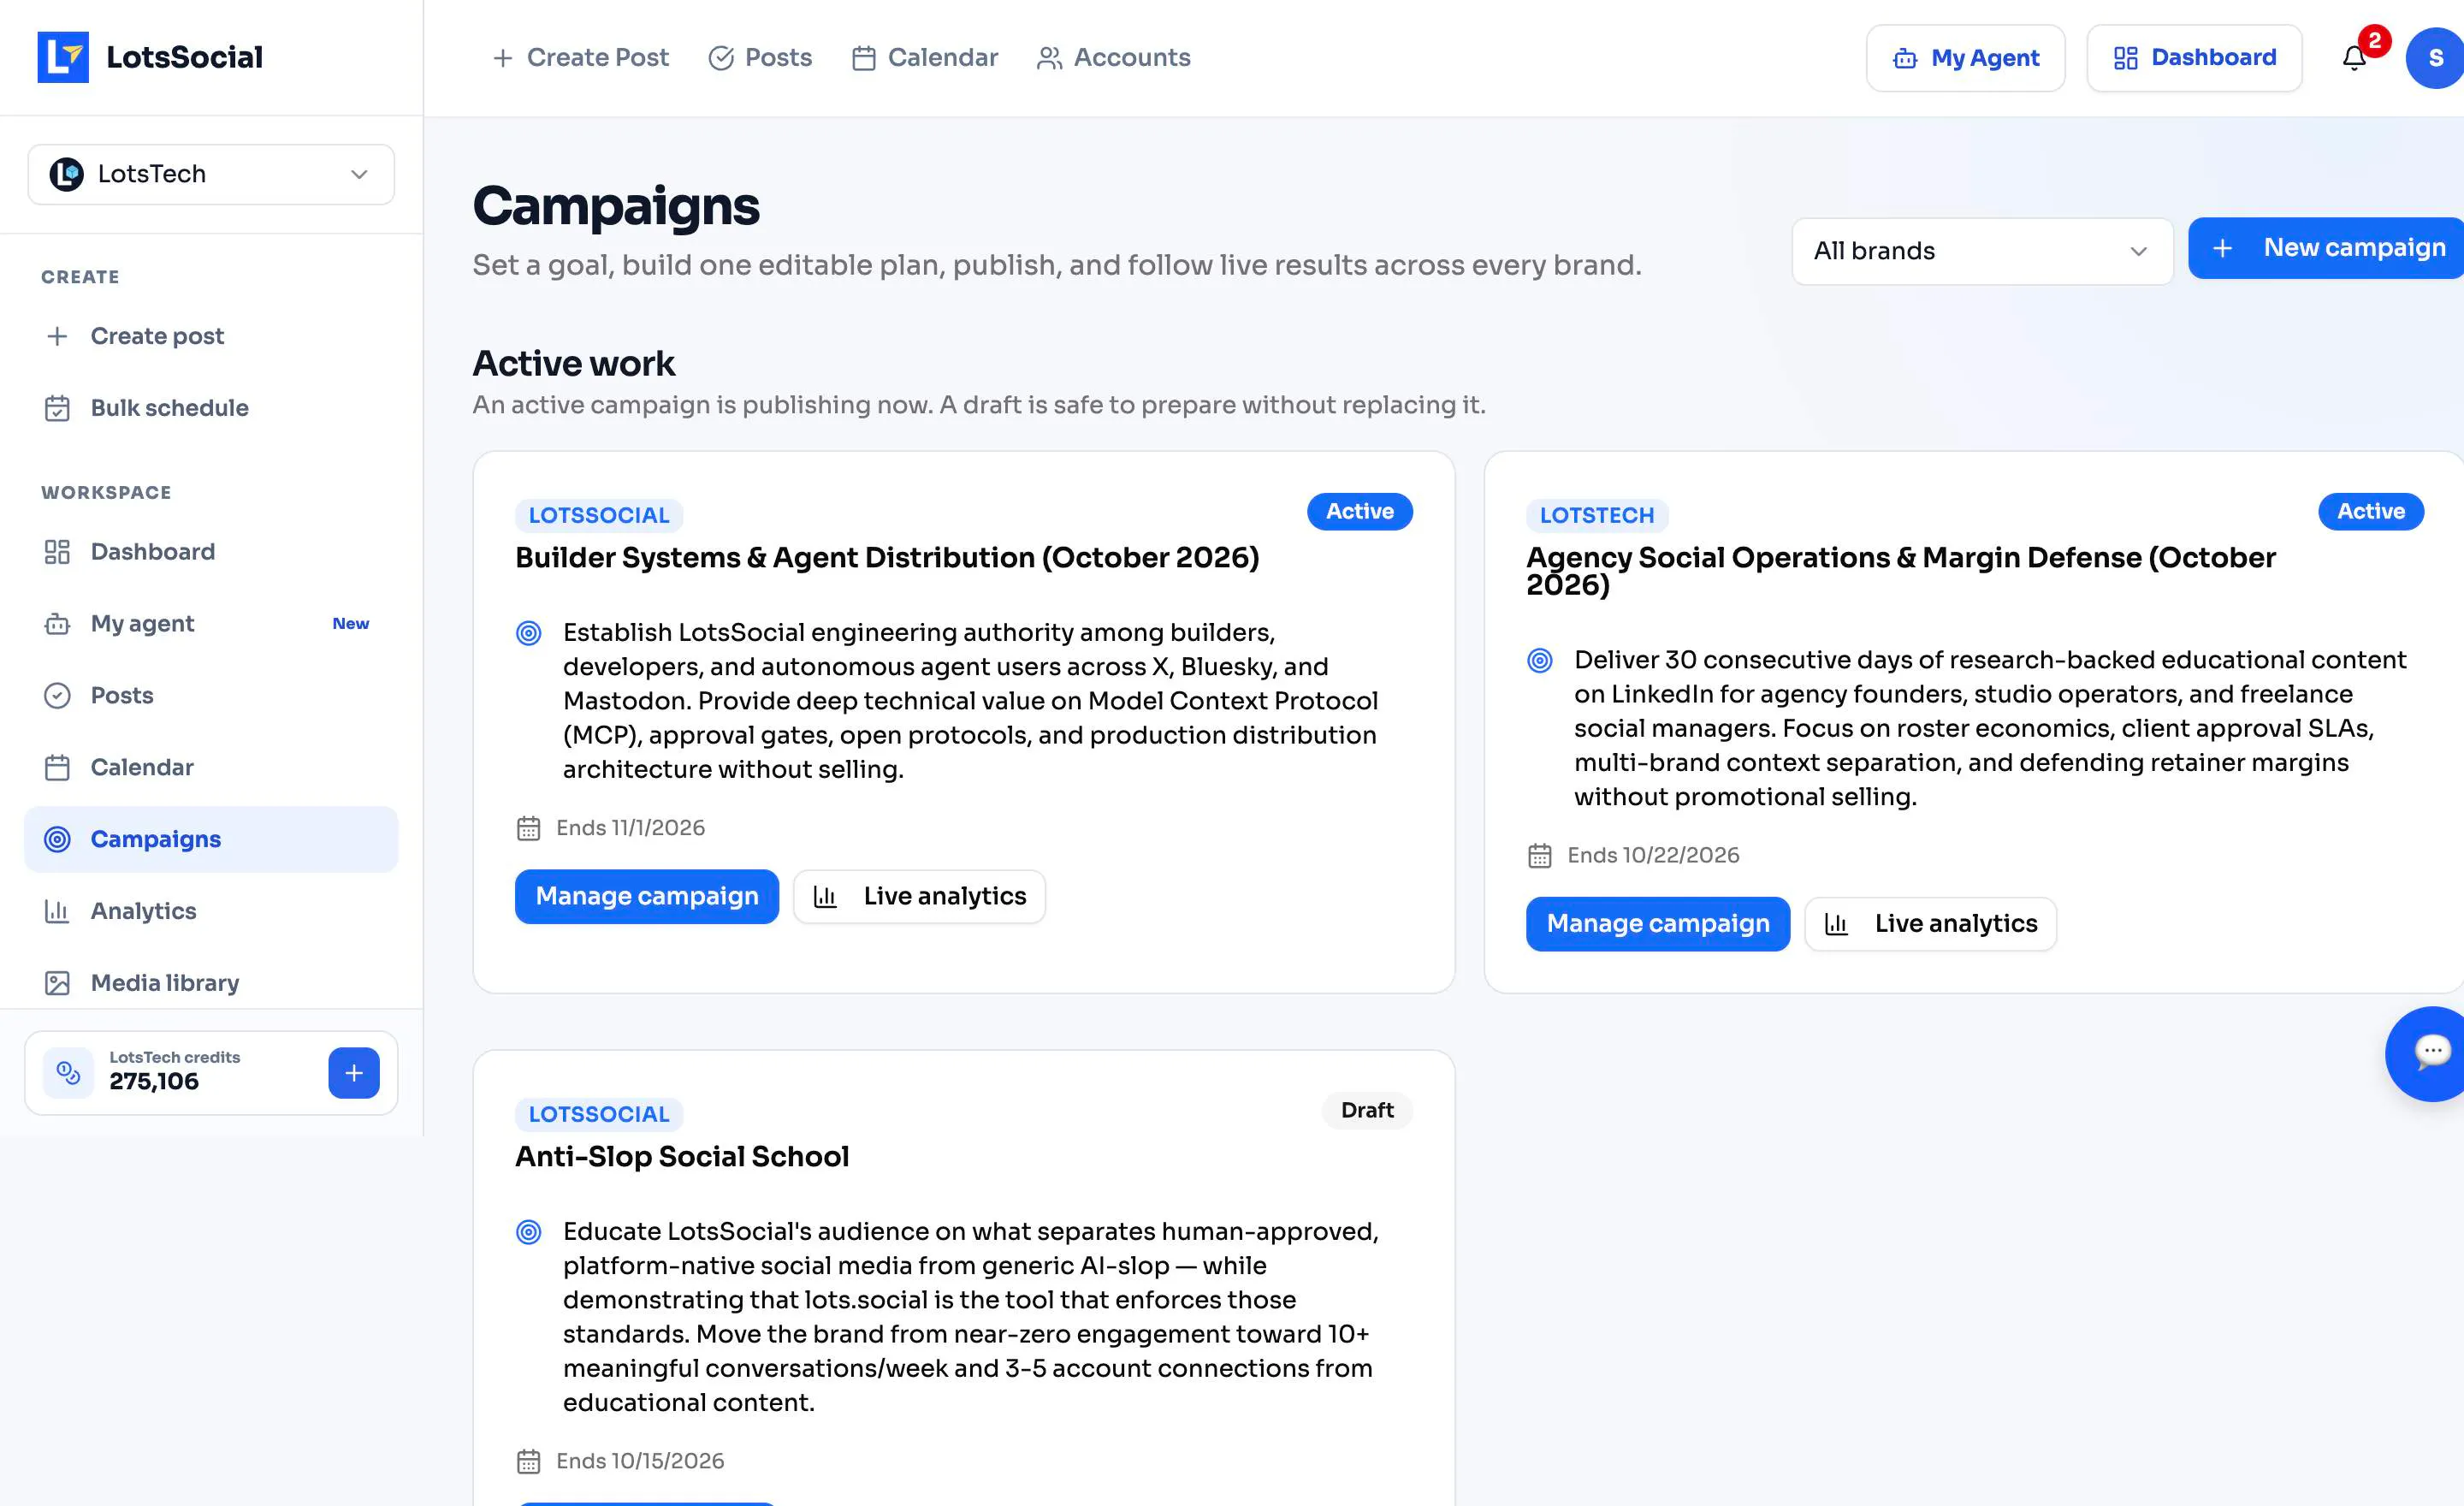Select Campaigns in the sidebar

coord(211,839)
